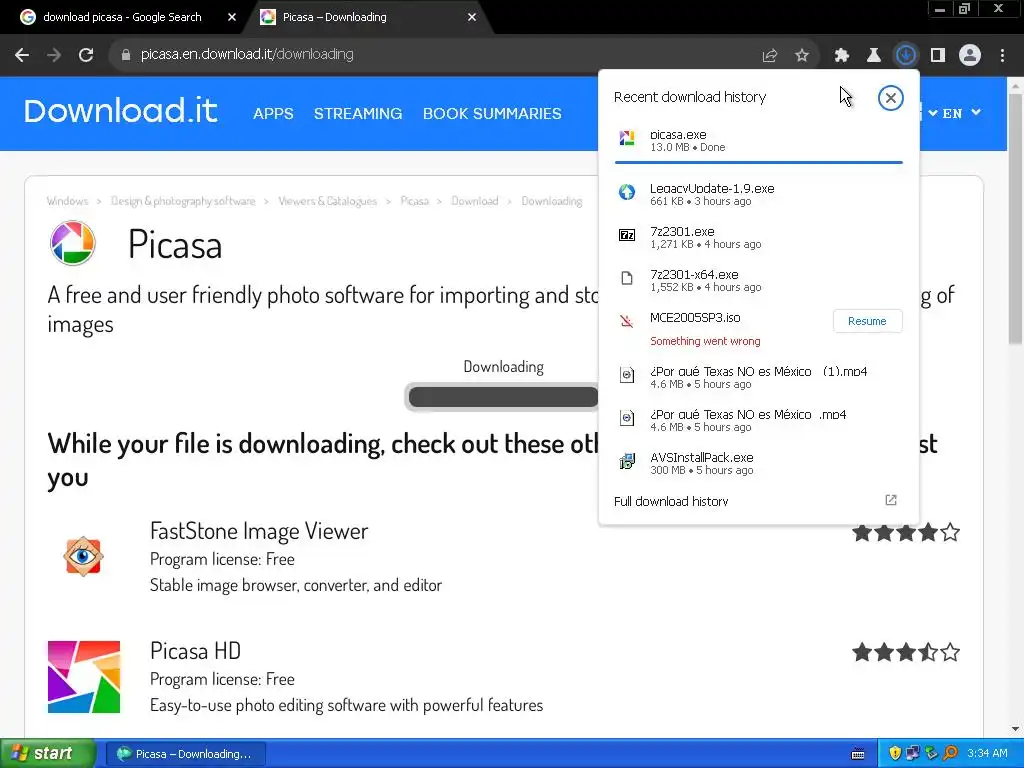Screen dimensions: 1024x768
Task: Open Viewers & Catalogues breadcrumb
Action: (x=328, y=201)
